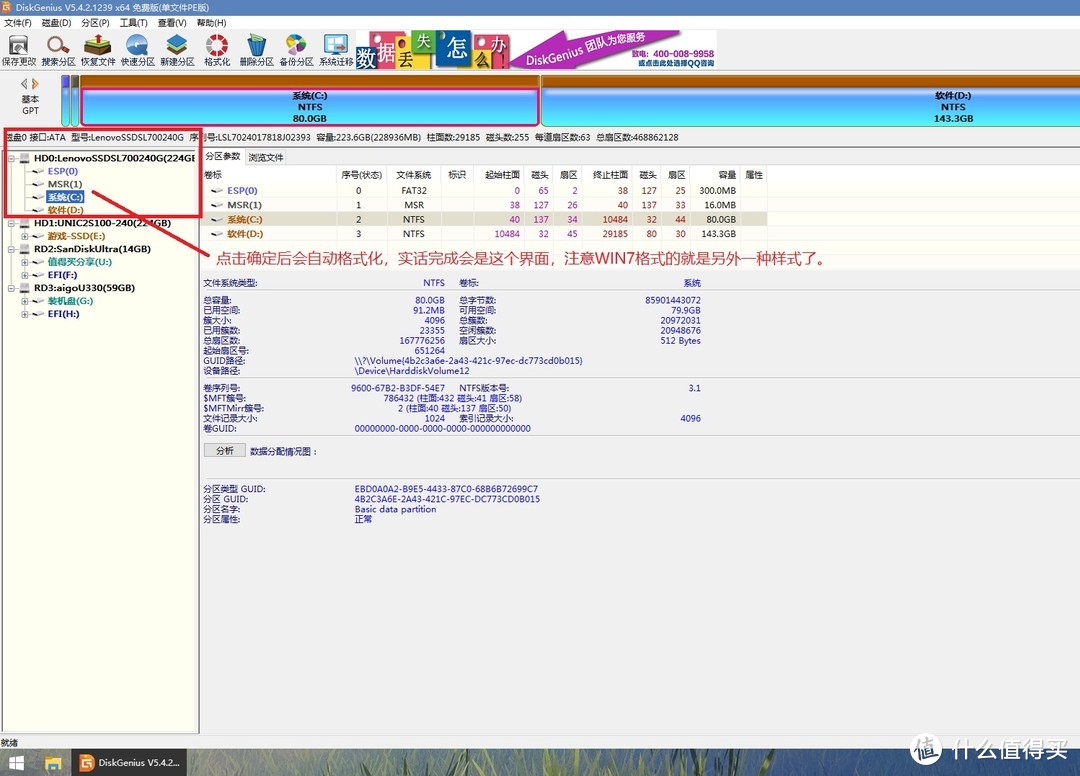Switch to the 浏览文件 tab
The image size is (1080, 776).
pos(266,157)
